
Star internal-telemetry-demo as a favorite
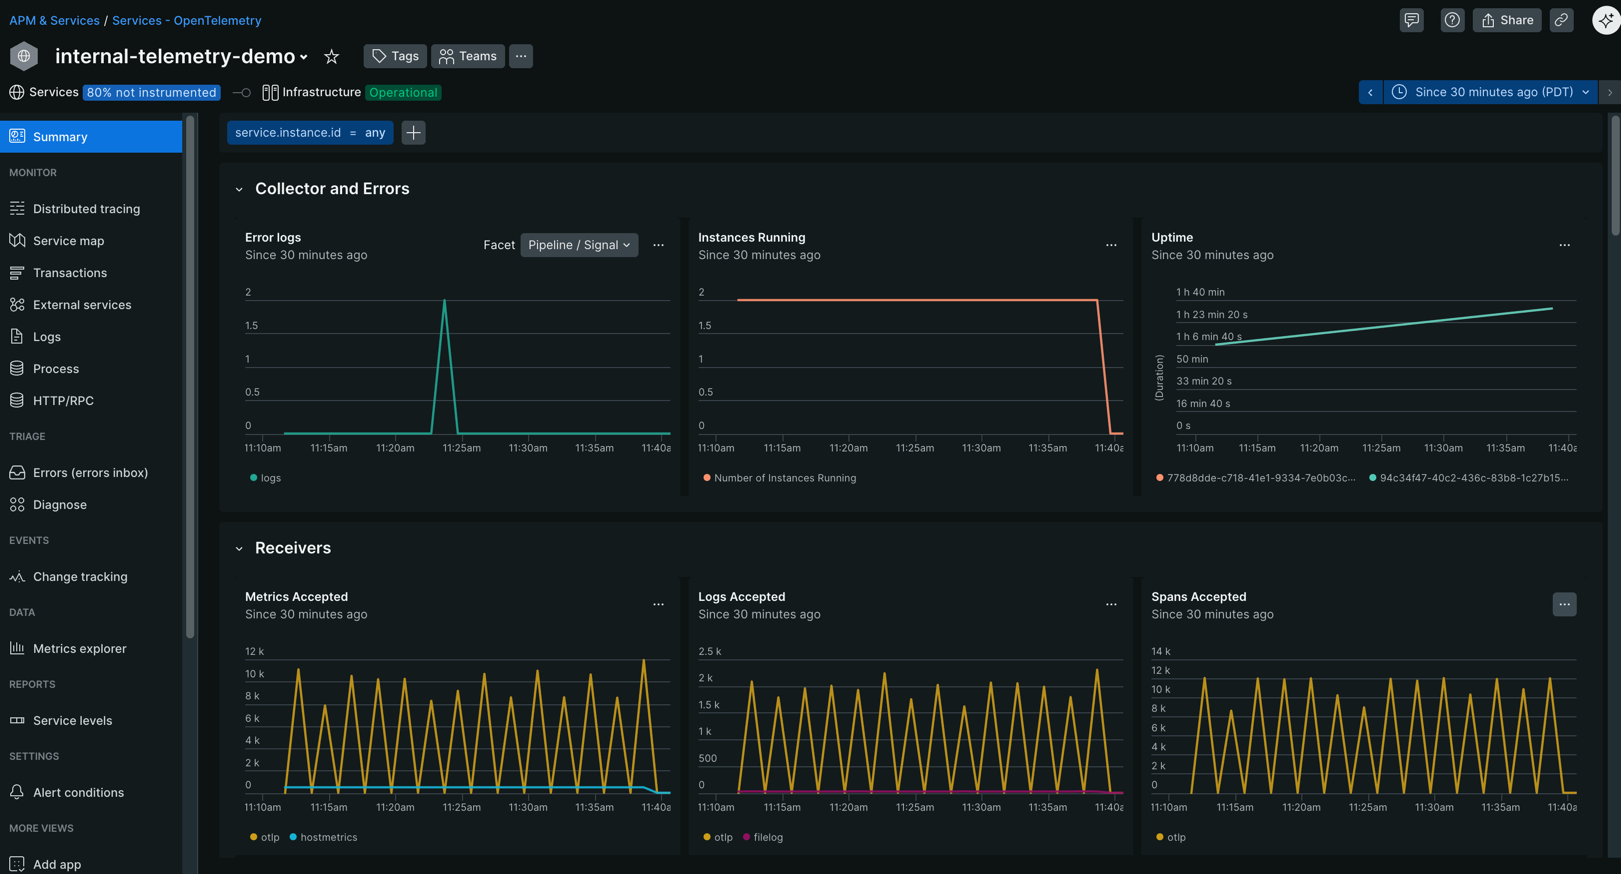click(x=331, y=57)
